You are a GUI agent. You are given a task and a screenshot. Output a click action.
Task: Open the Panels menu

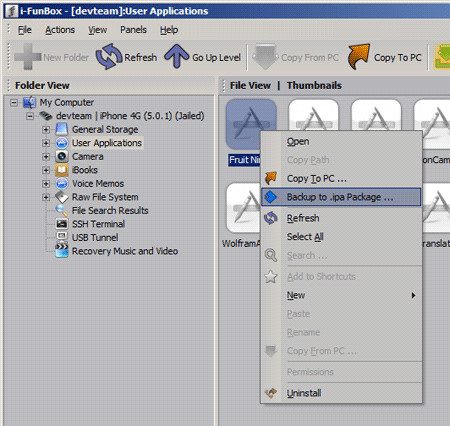point(133,30)
